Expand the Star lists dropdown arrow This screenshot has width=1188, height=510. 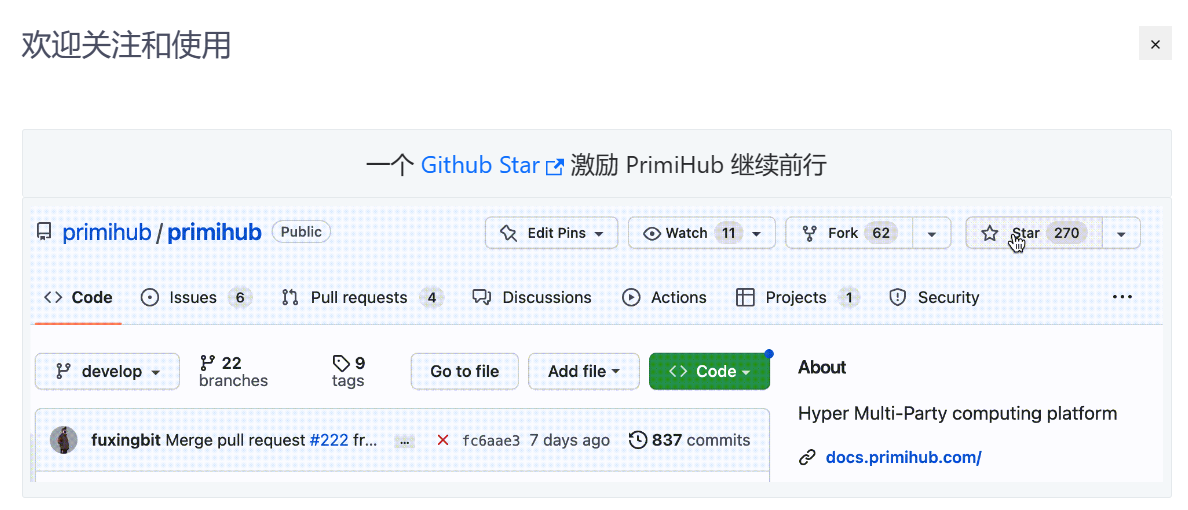click(x=1121, y=233)
